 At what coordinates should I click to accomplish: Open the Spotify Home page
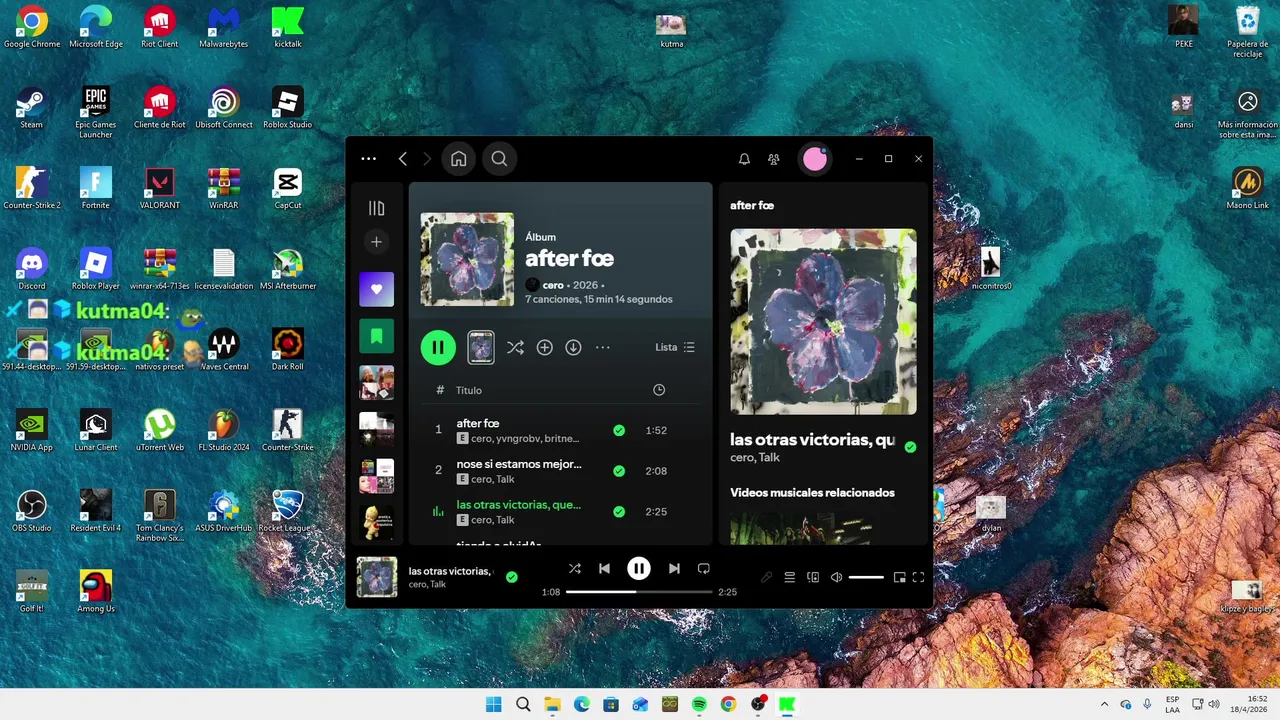[x=458, y=158]
